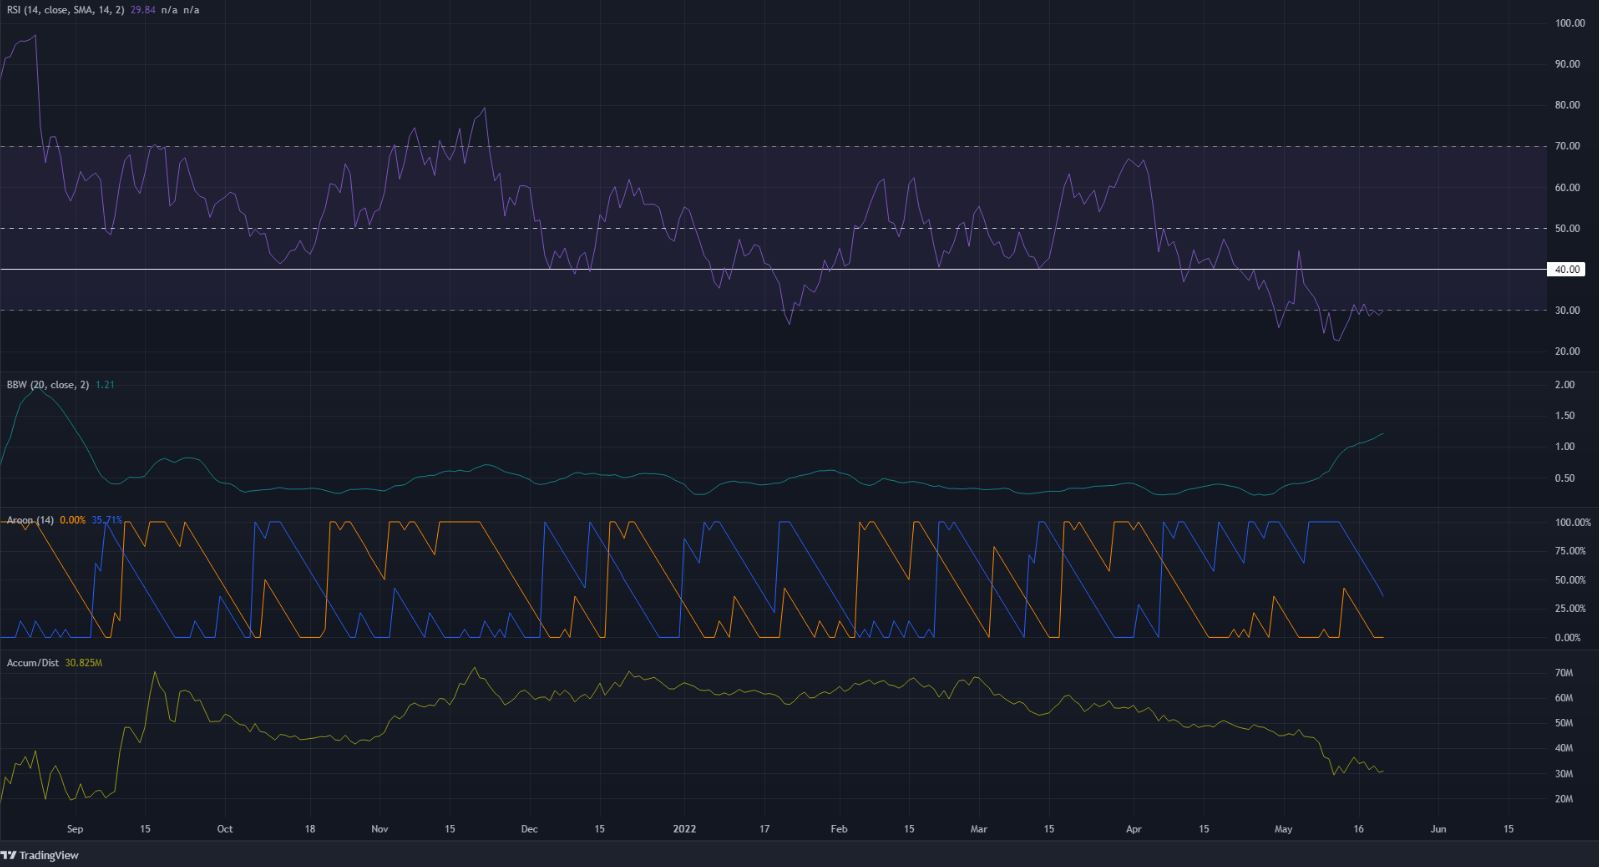
Task: Select the BBW indicator legend title
Action: click(x=45, y=384)
